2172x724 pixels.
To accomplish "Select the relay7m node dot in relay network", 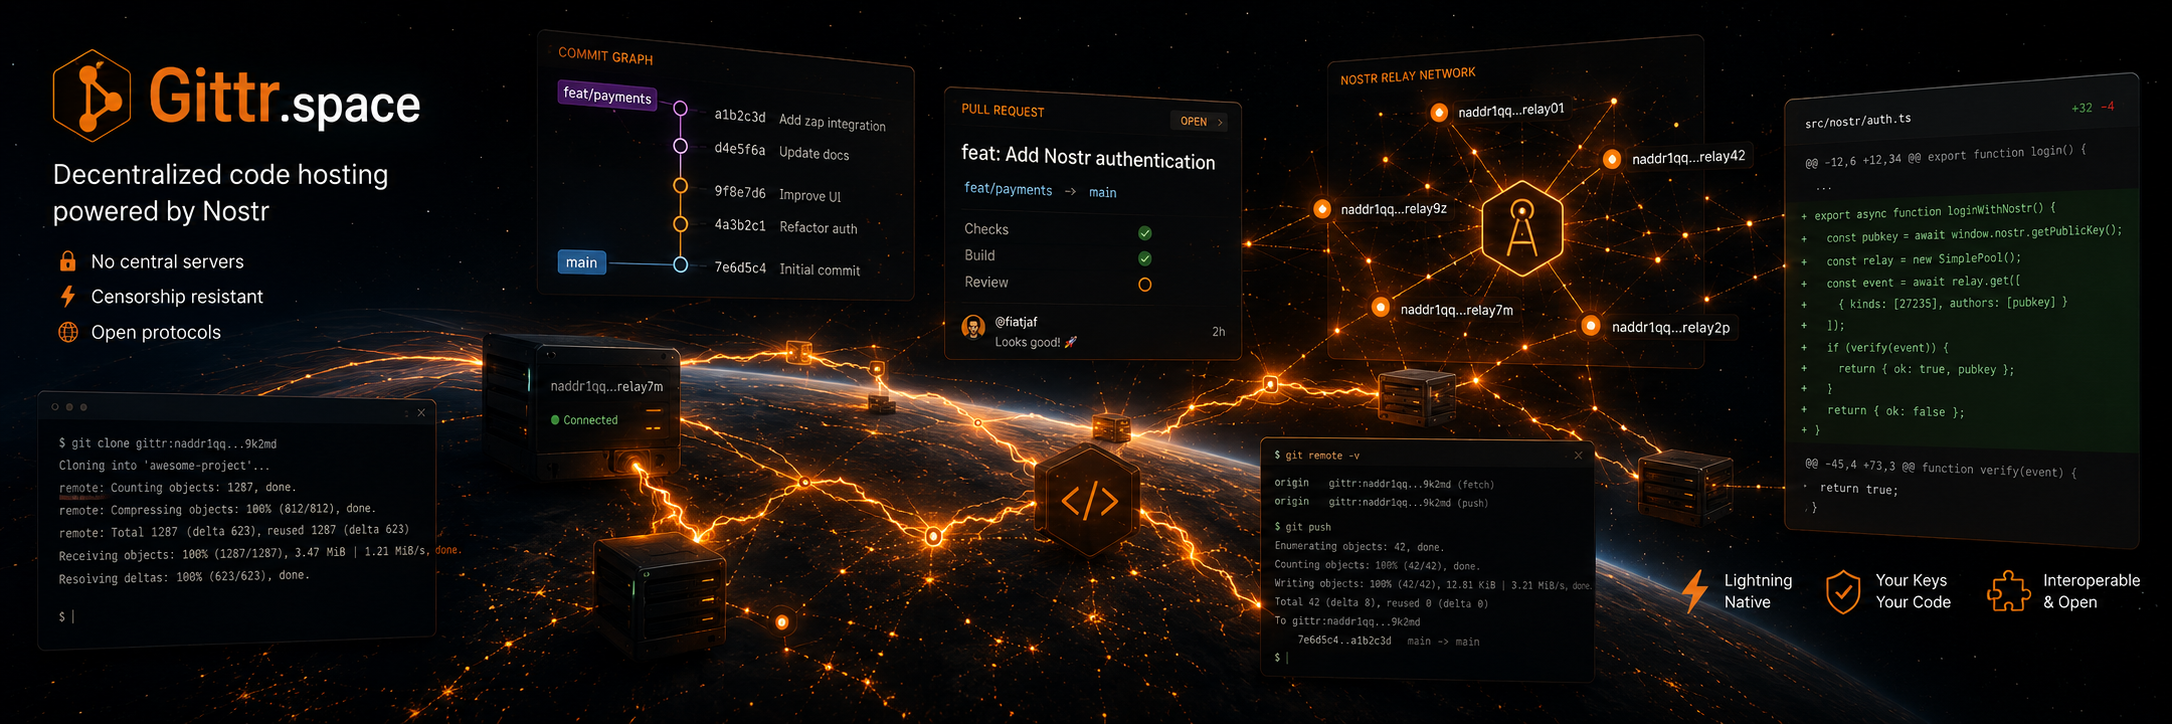I will coord(1381,307).
